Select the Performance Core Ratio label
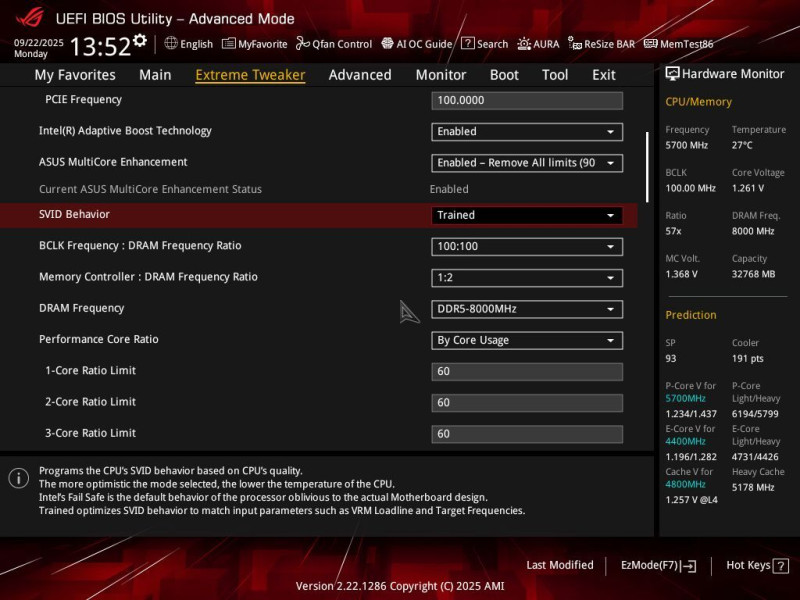800x600 pixels. (x=98, y=339)
